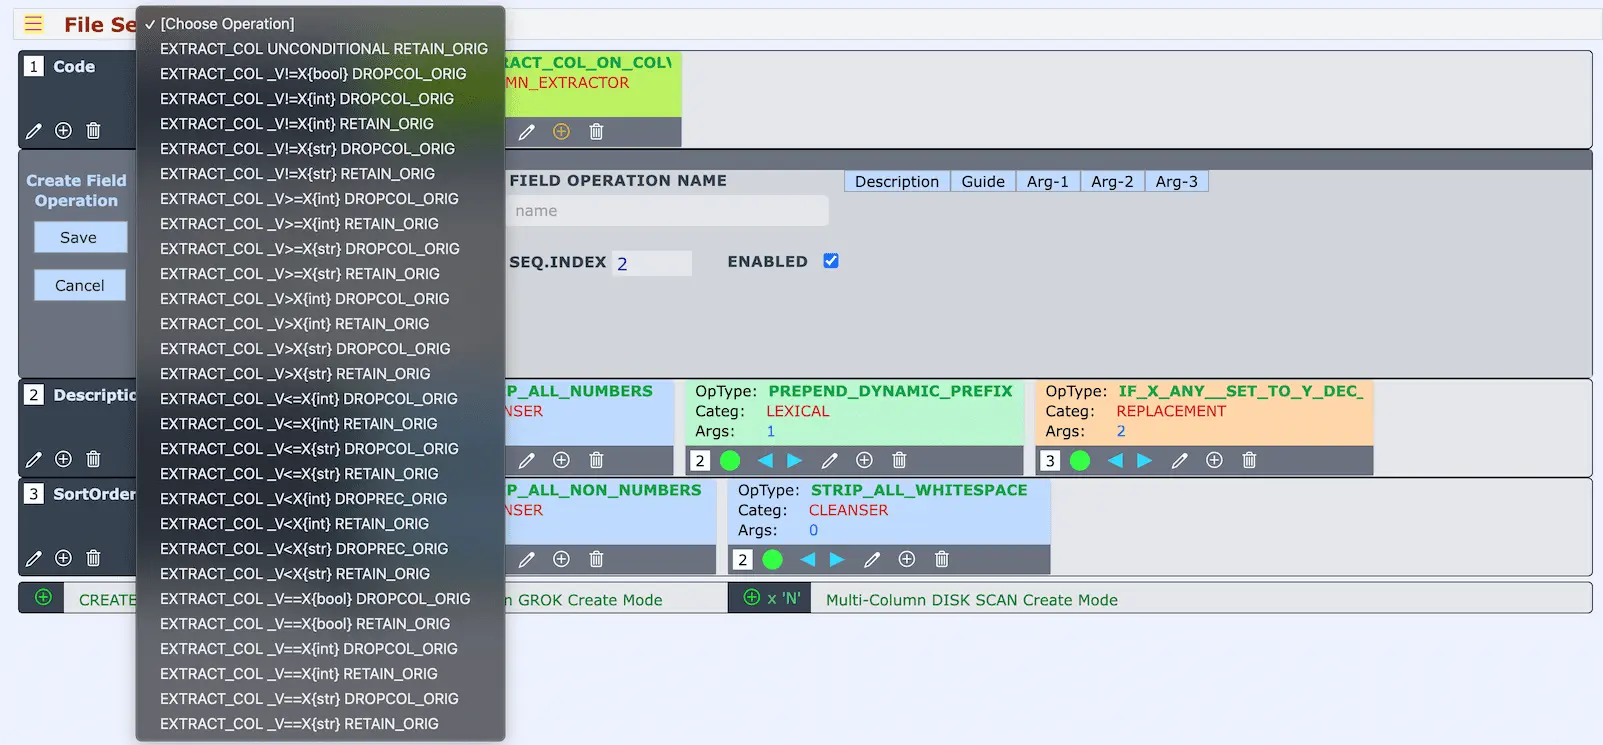Edit the Code field with pencil icon
The image size is (1603, 745).
[33, 131]
